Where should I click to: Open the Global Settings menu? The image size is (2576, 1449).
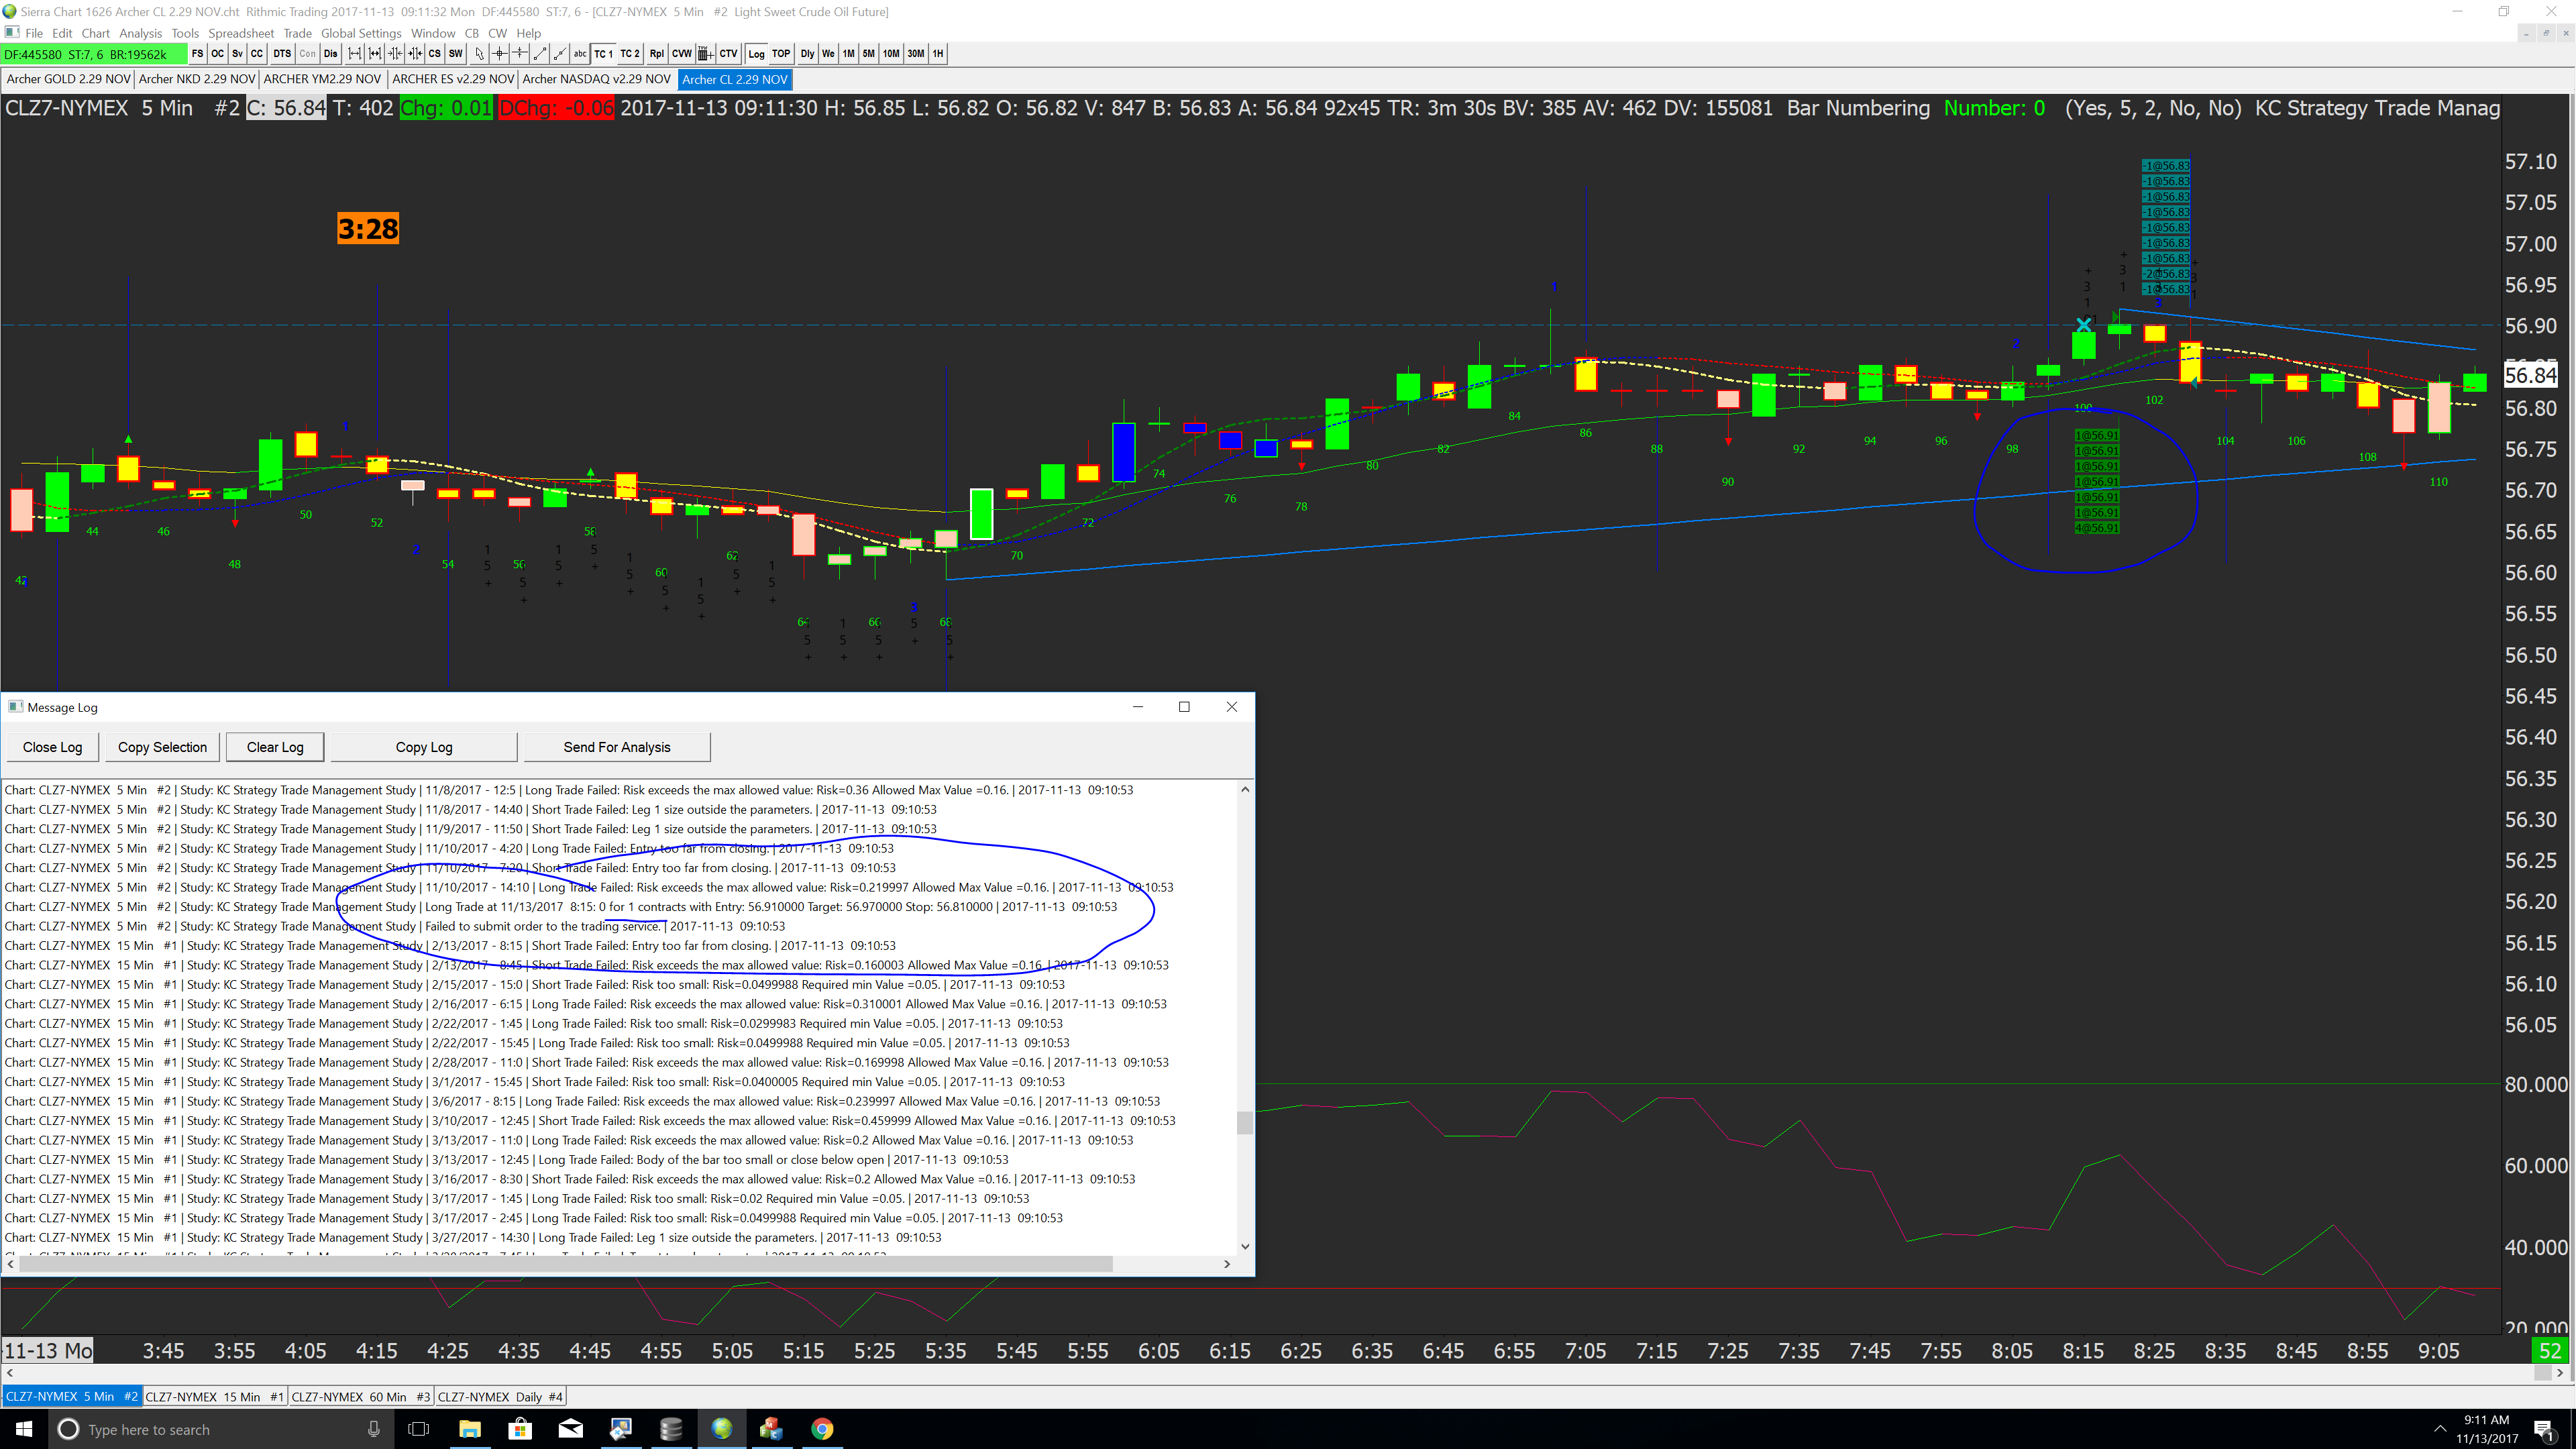[x=360, y=33]
